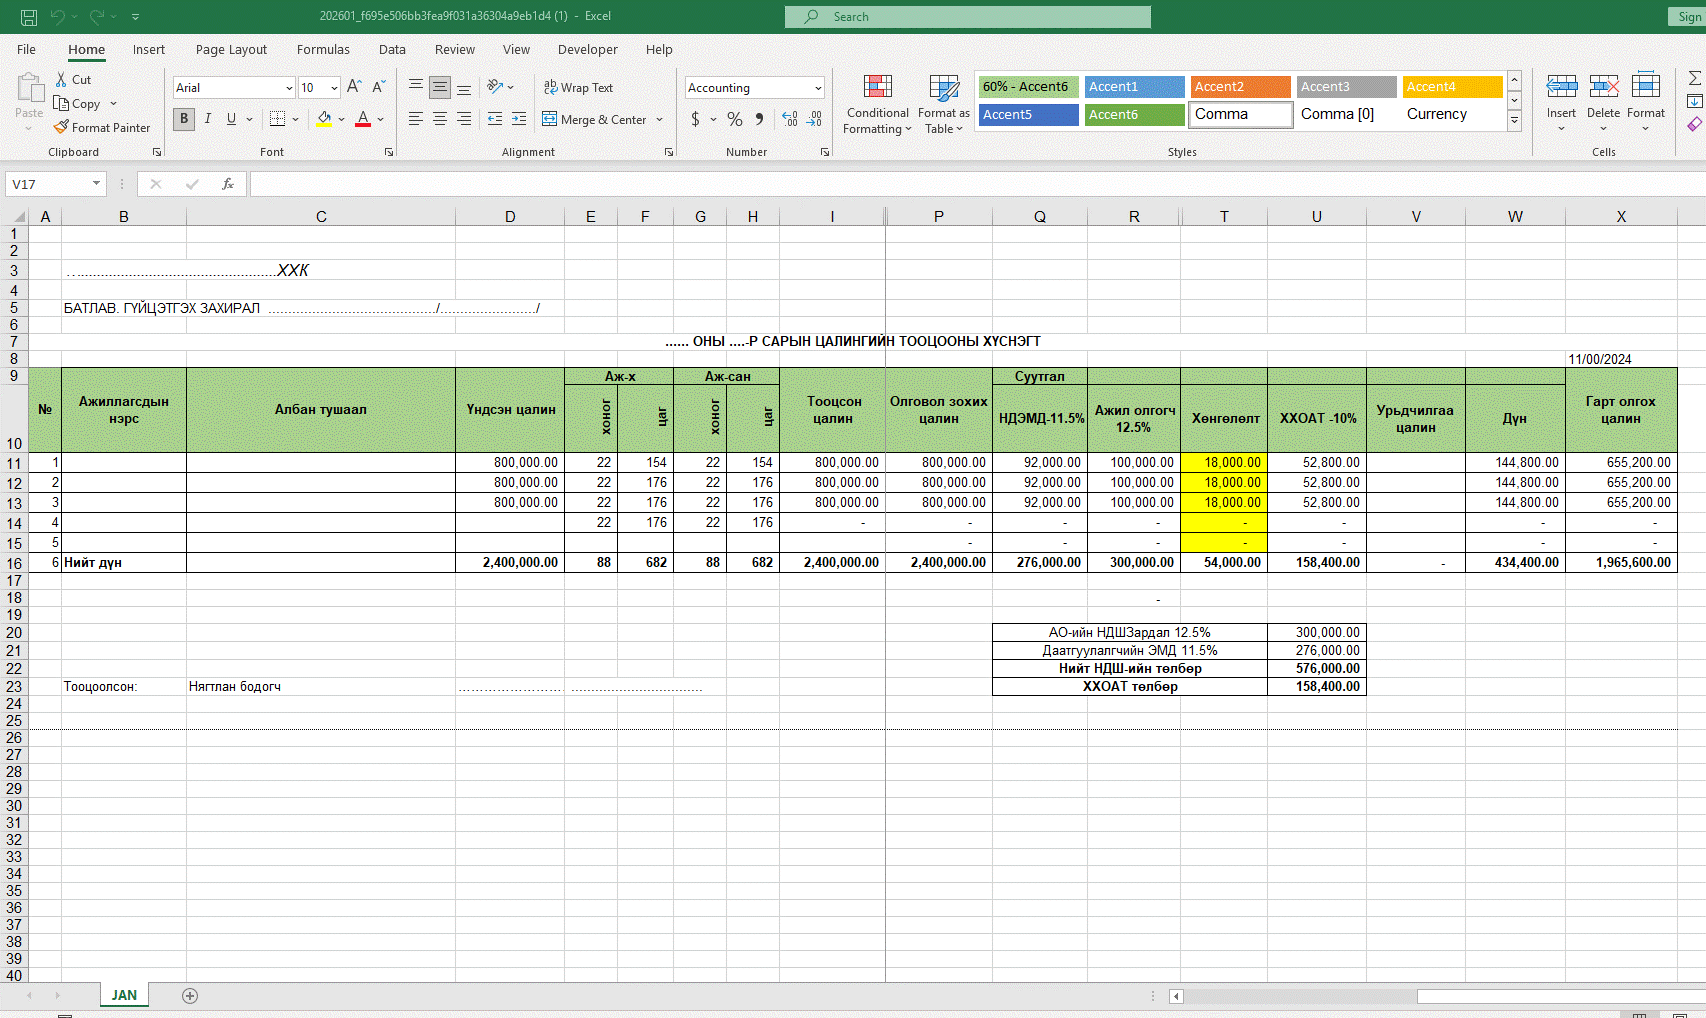Add a new sheet with plus icon

[190, 995]
